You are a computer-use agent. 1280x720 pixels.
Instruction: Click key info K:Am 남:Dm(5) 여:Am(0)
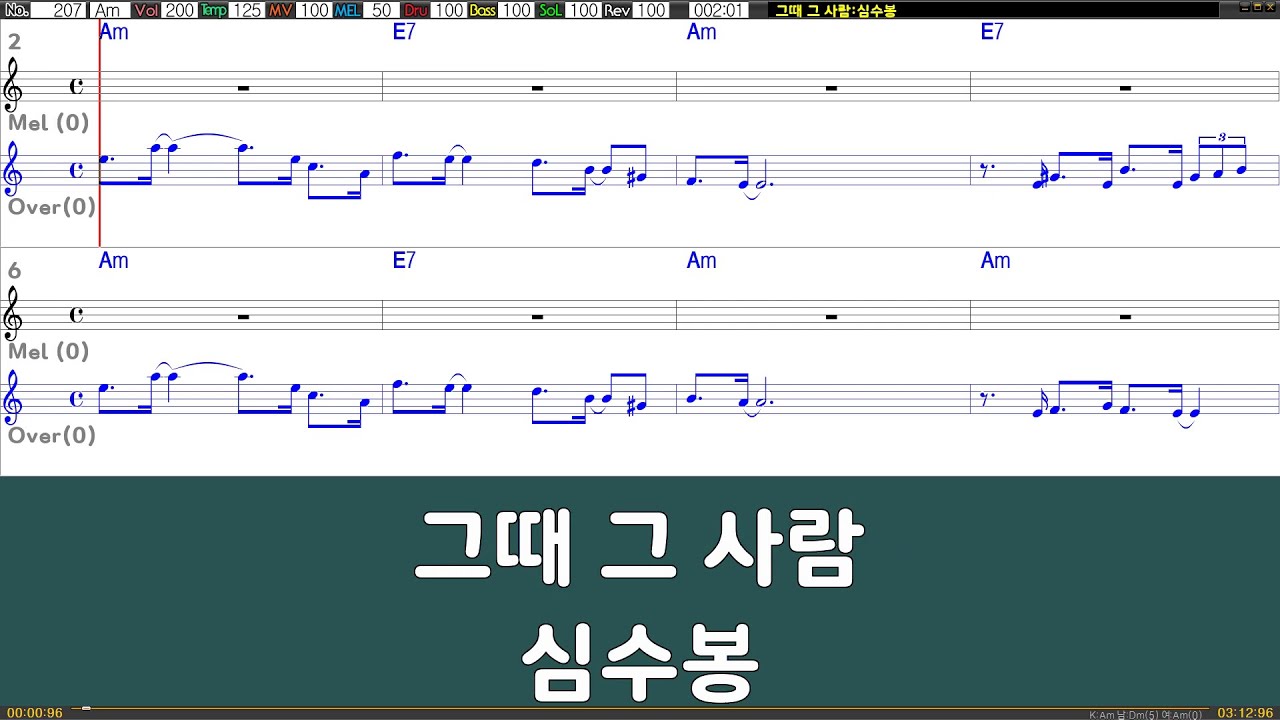pos(1146,715)
